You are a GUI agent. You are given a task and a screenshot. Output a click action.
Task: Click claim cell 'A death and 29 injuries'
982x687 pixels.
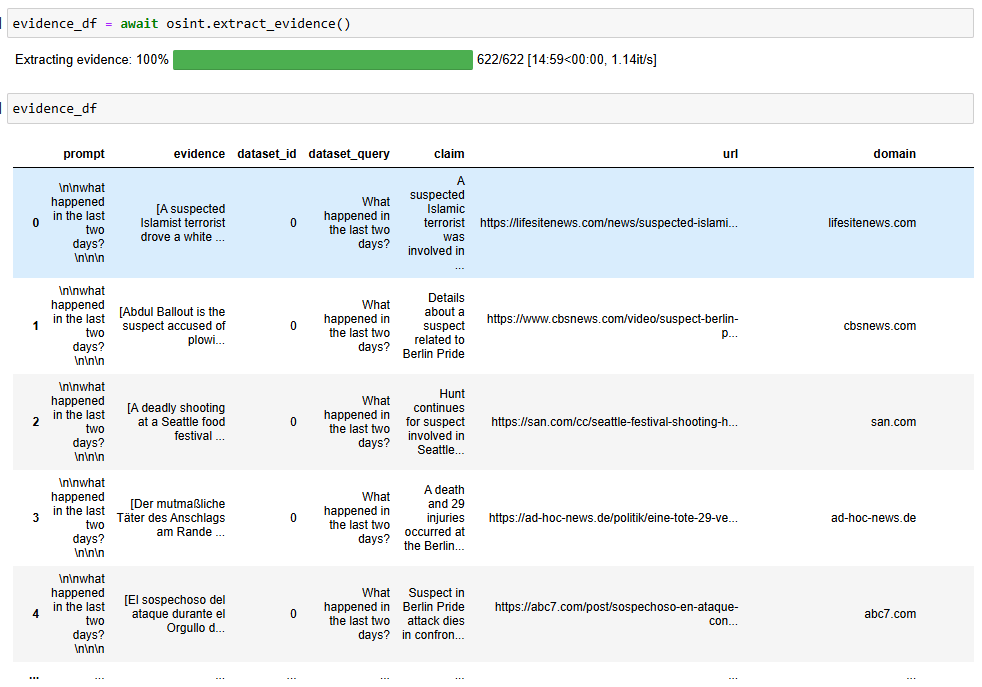point(434,518)
